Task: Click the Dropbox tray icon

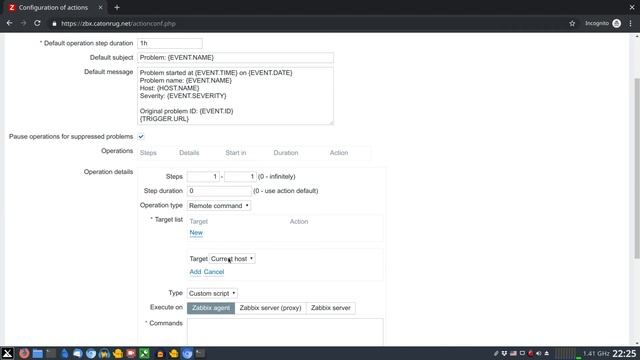Action: pos(504,353)
